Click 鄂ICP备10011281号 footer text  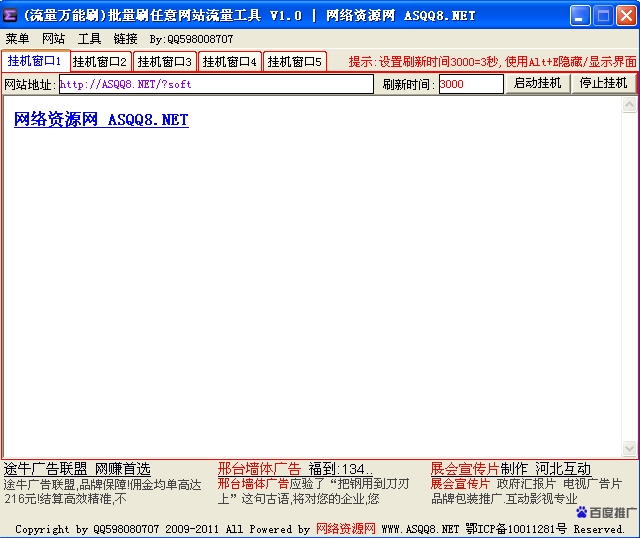tap(516, 529)
